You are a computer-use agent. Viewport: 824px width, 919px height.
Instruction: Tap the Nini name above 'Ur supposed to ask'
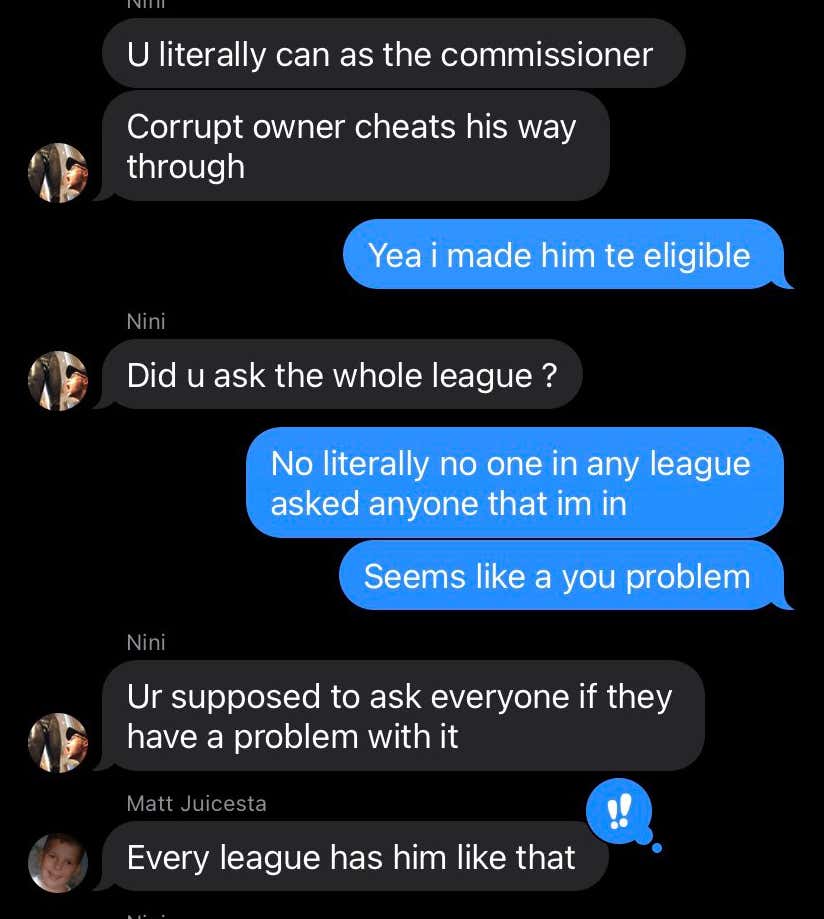[146, 642]
